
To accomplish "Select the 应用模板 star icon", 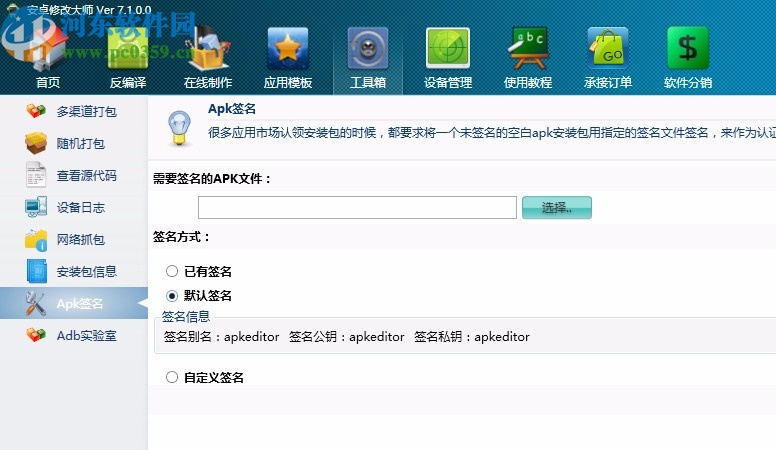I will point(288,49).
